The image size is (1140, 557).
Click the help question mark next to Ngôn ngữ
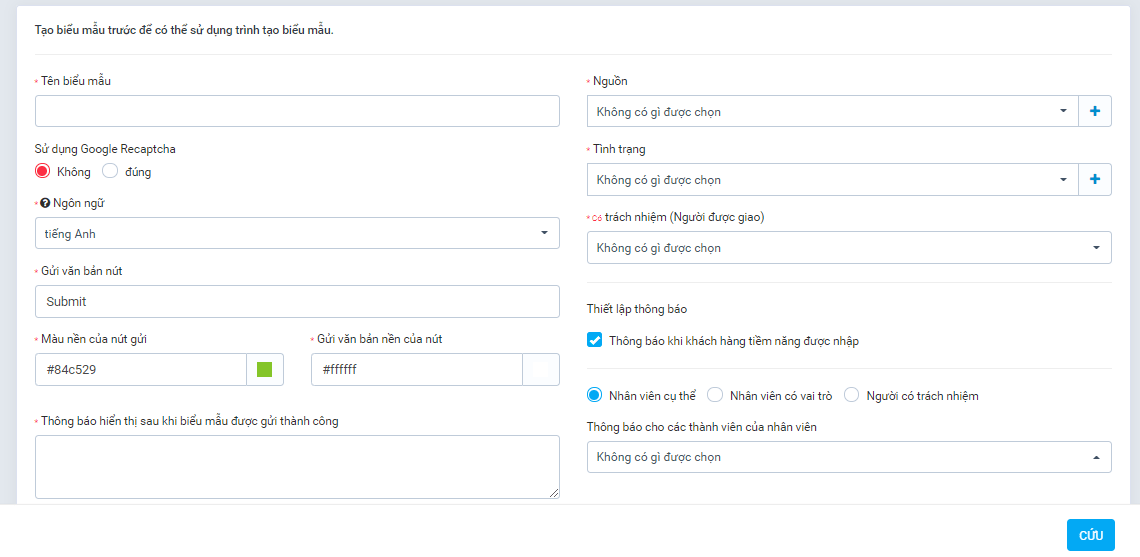click(x=45, y=203)
